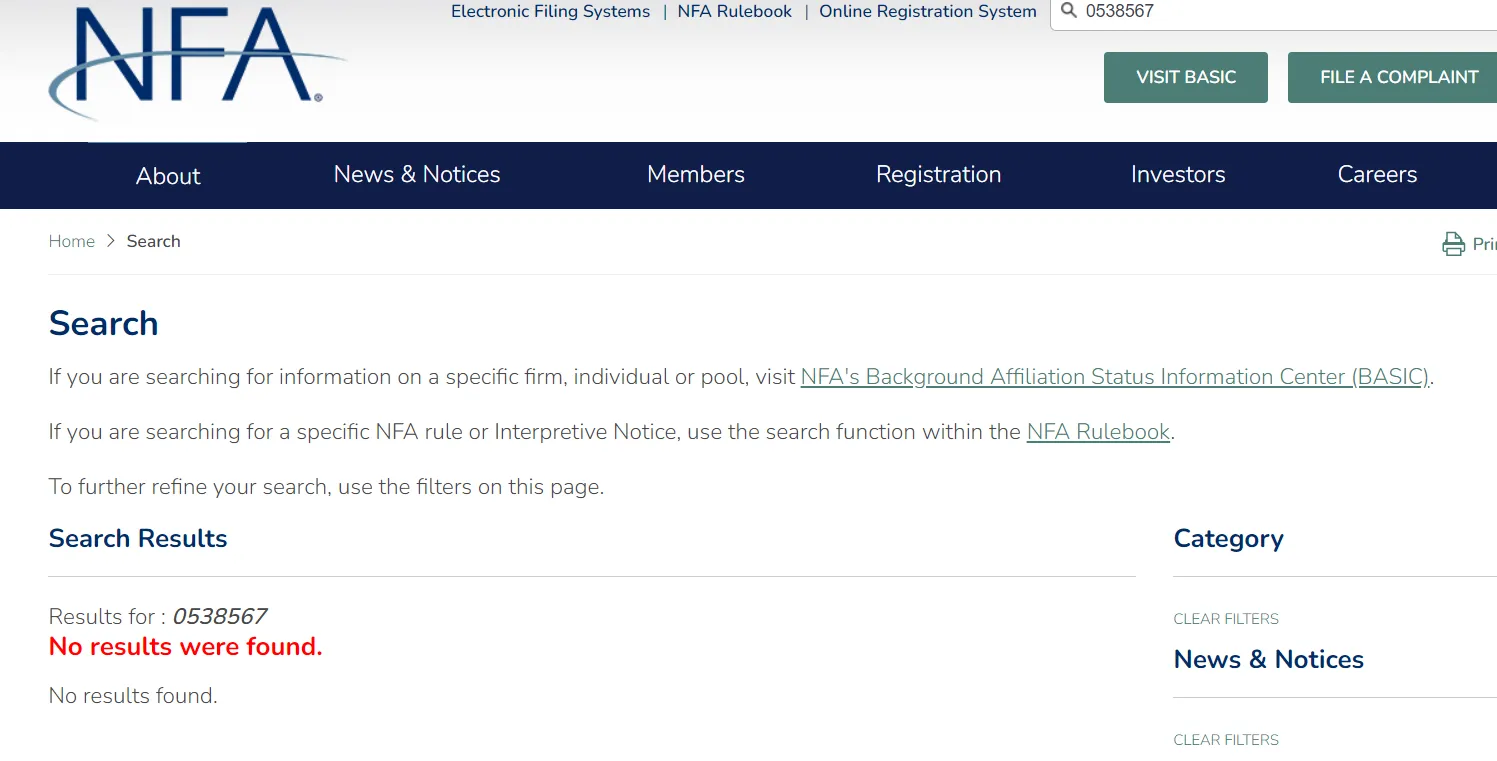The width and height of the screenshot is (1497, 761).
Task: Open the Investors menu
Action: click(1178, 175)
